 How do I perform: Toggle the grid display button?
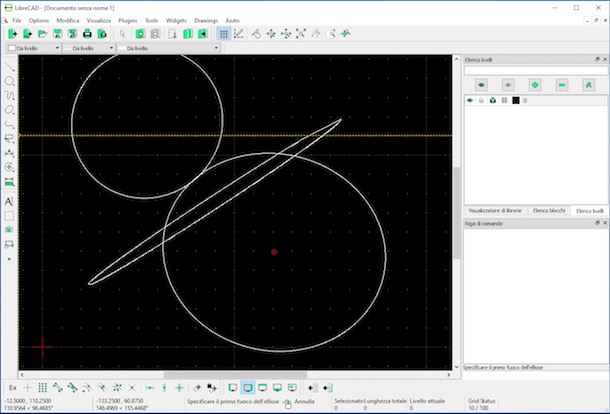[224, 34]
